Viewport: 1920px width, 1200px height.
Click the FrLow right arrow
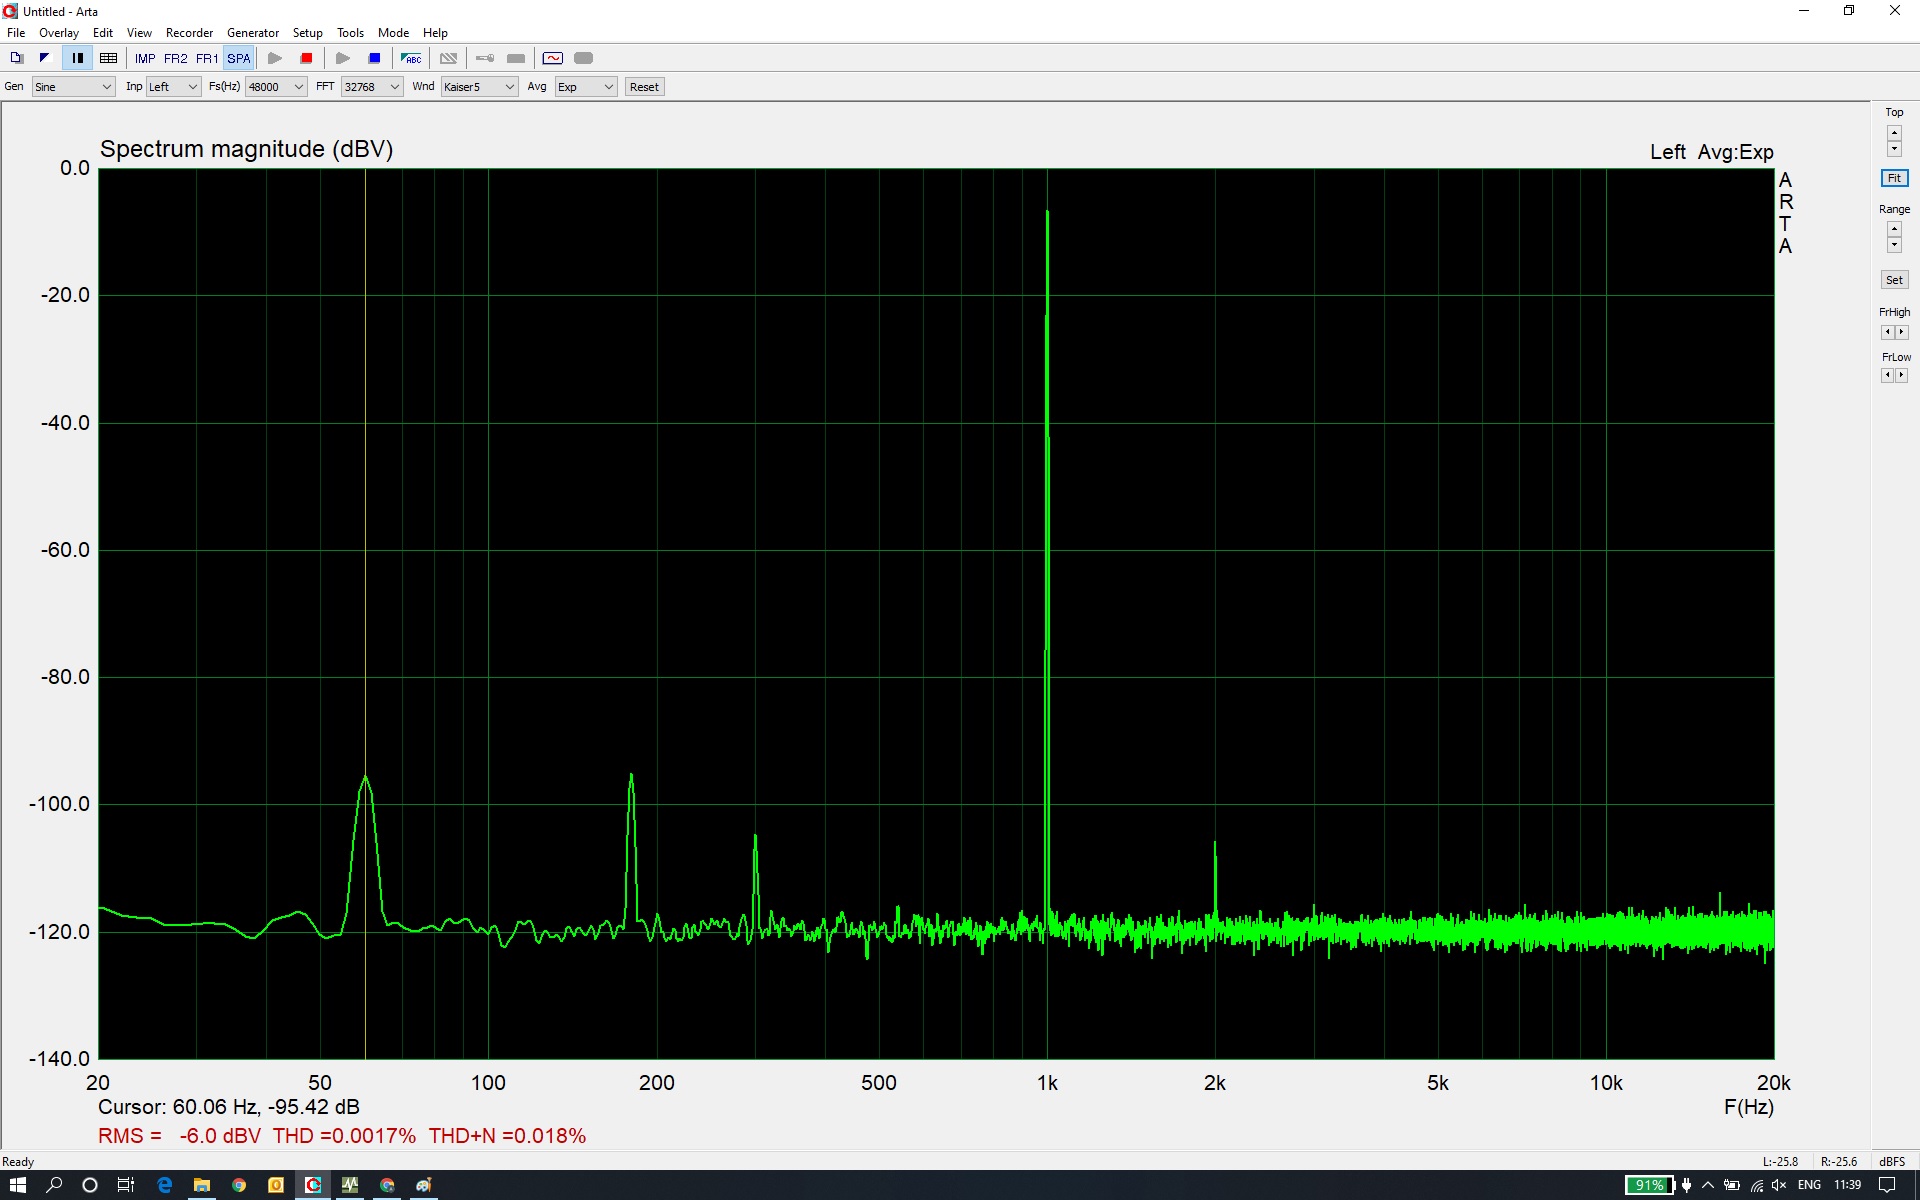click(1902, 375)
